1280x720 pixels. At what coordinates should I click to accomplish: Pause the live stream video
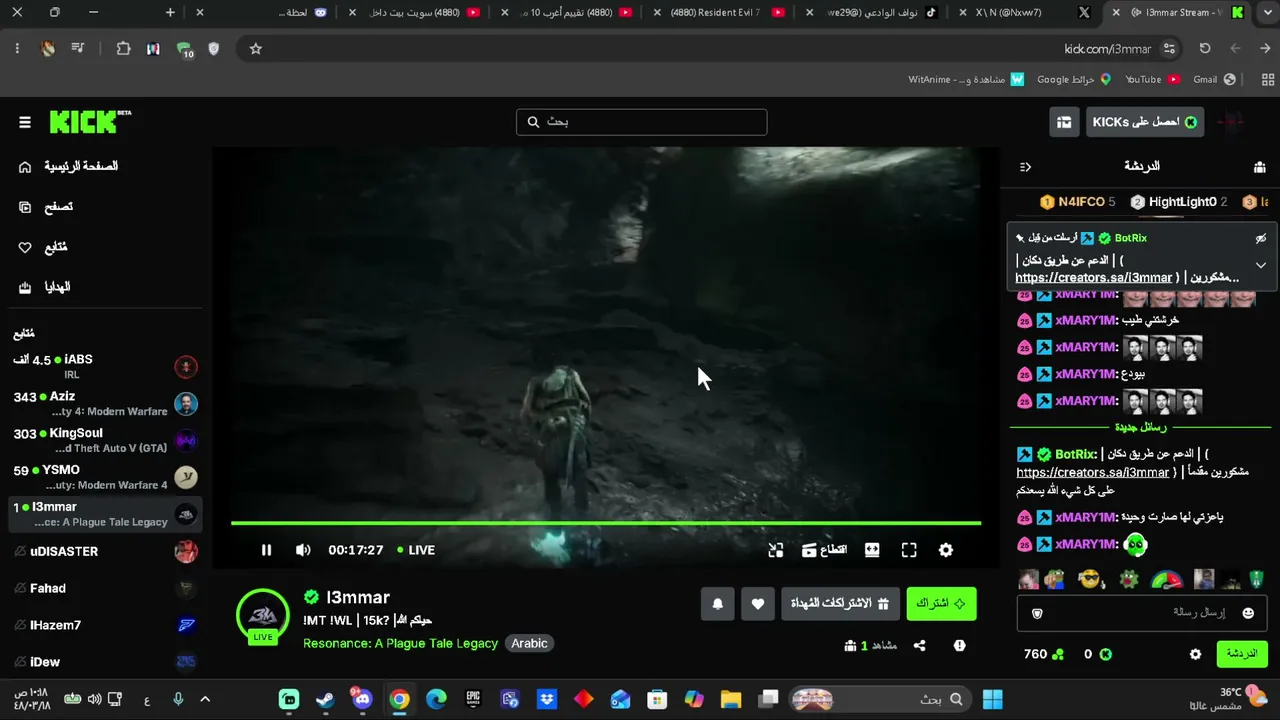266,550
